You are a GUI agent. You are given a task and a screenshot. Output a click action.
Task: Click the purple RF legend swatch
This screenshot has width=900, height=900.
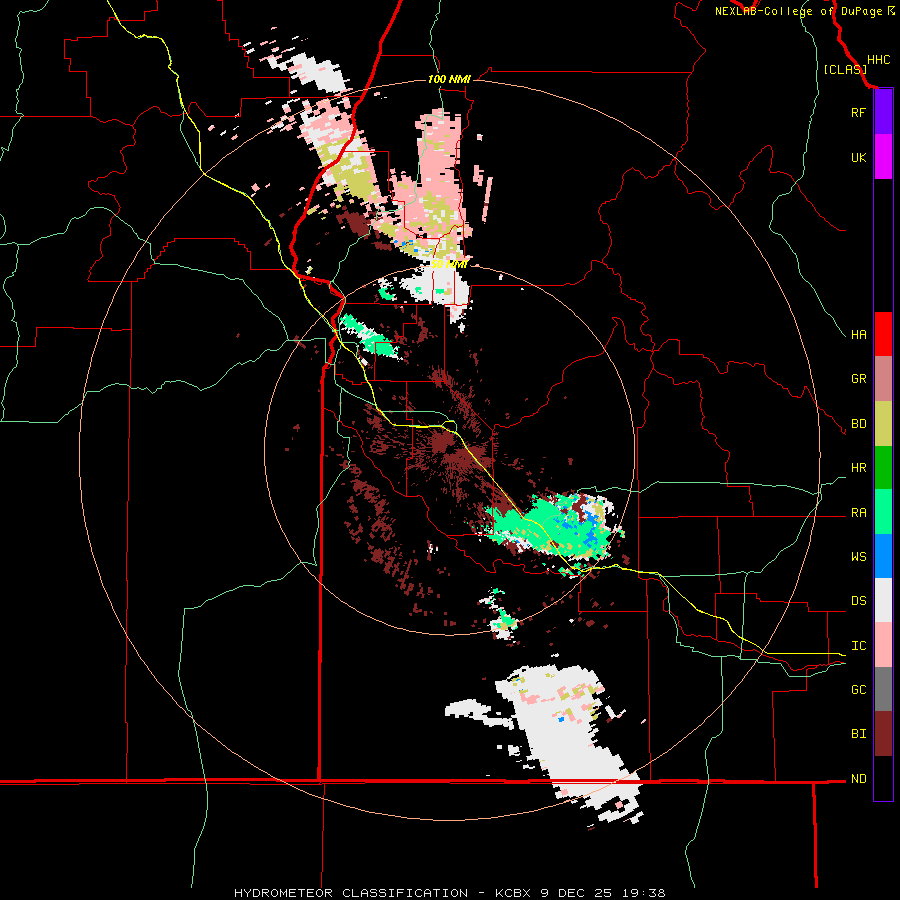click(x=883, y=112)
